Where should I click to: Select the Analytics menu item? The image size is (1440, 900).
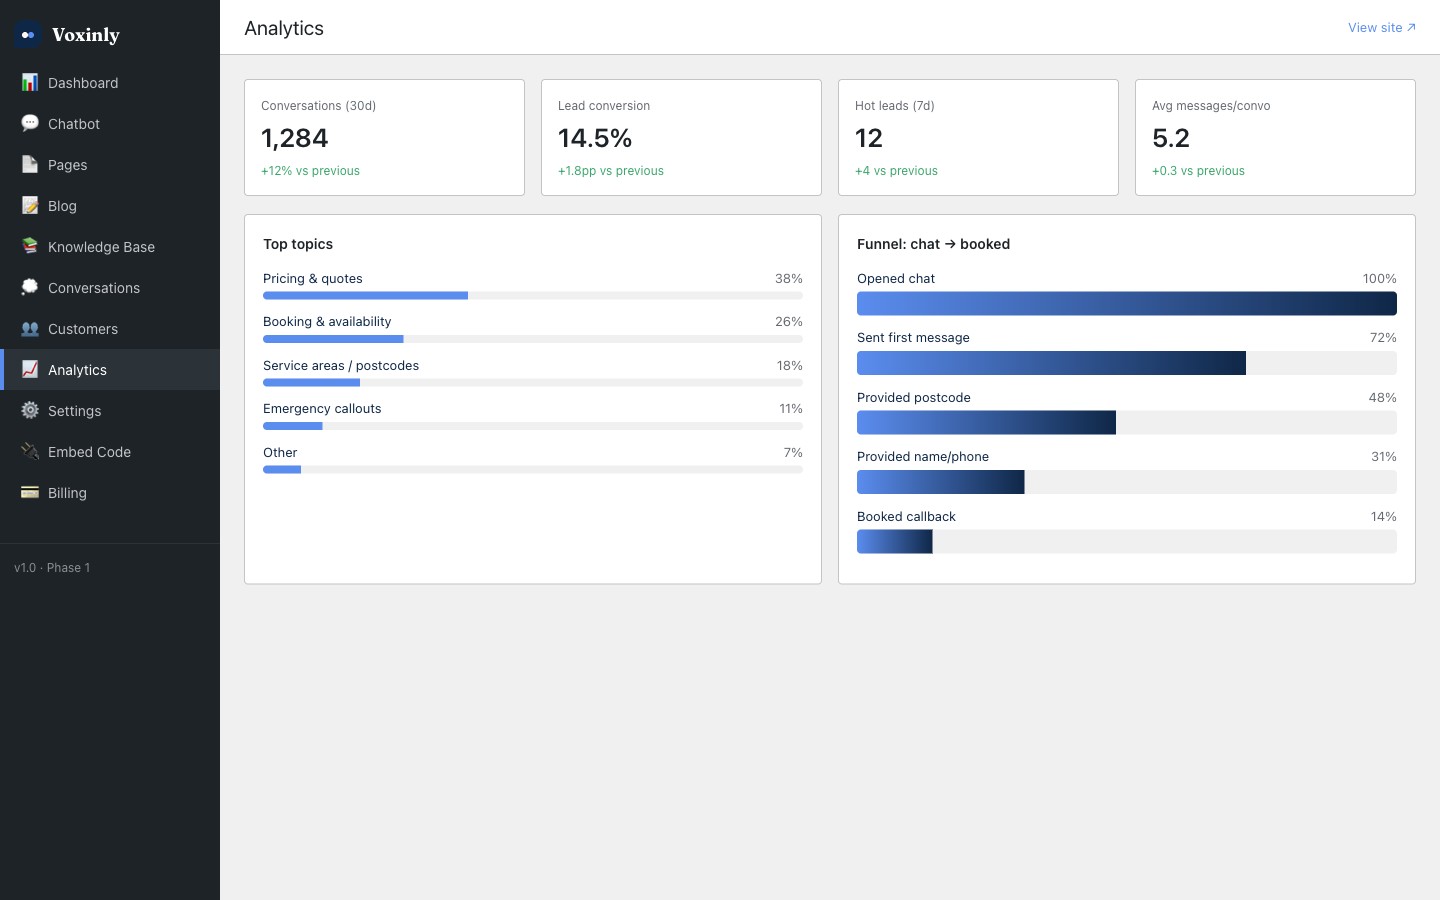pyautogui.click(x=110, y=370)
